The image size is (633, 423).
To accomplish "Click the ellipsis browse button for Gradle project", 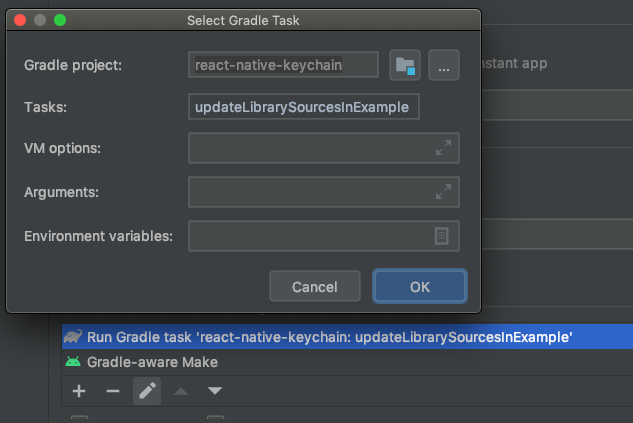I will pyautogui.click(x=443, y=65).
